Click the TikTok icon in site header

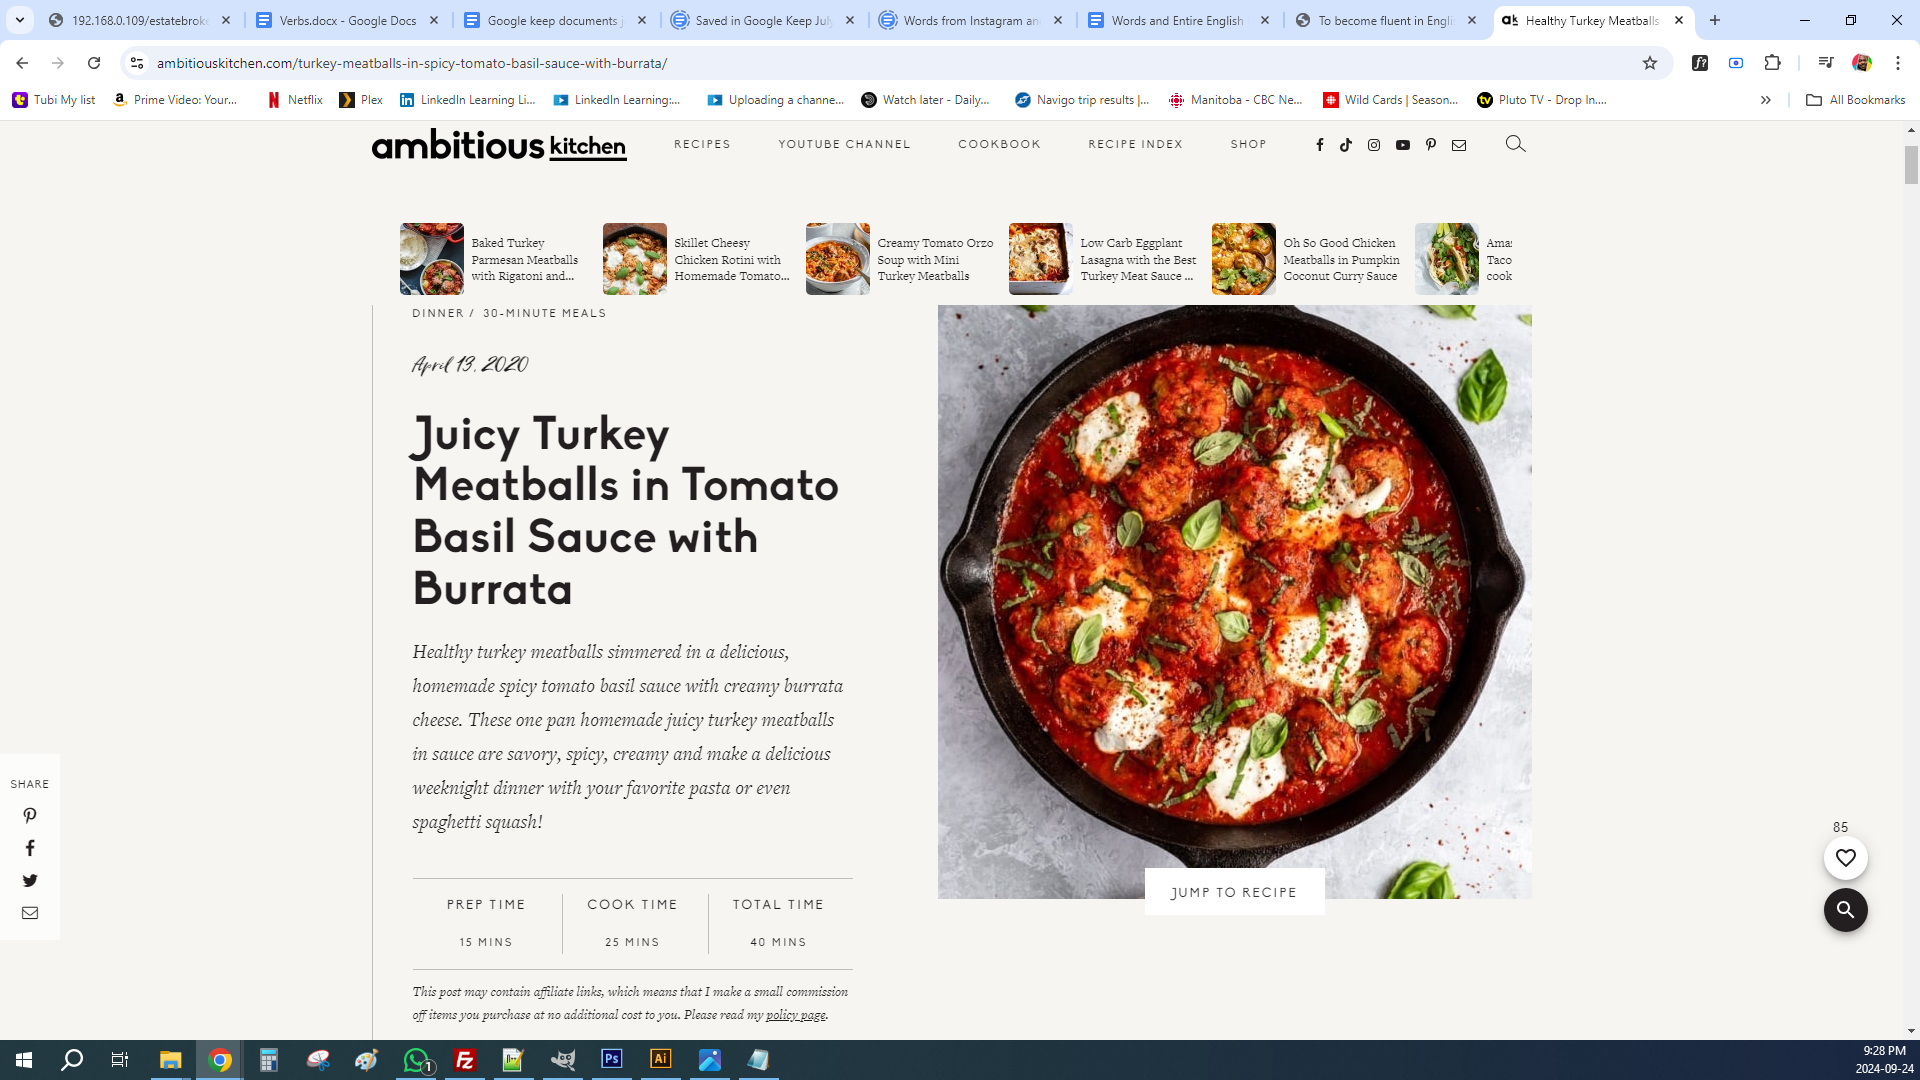tap(1346, 145)
